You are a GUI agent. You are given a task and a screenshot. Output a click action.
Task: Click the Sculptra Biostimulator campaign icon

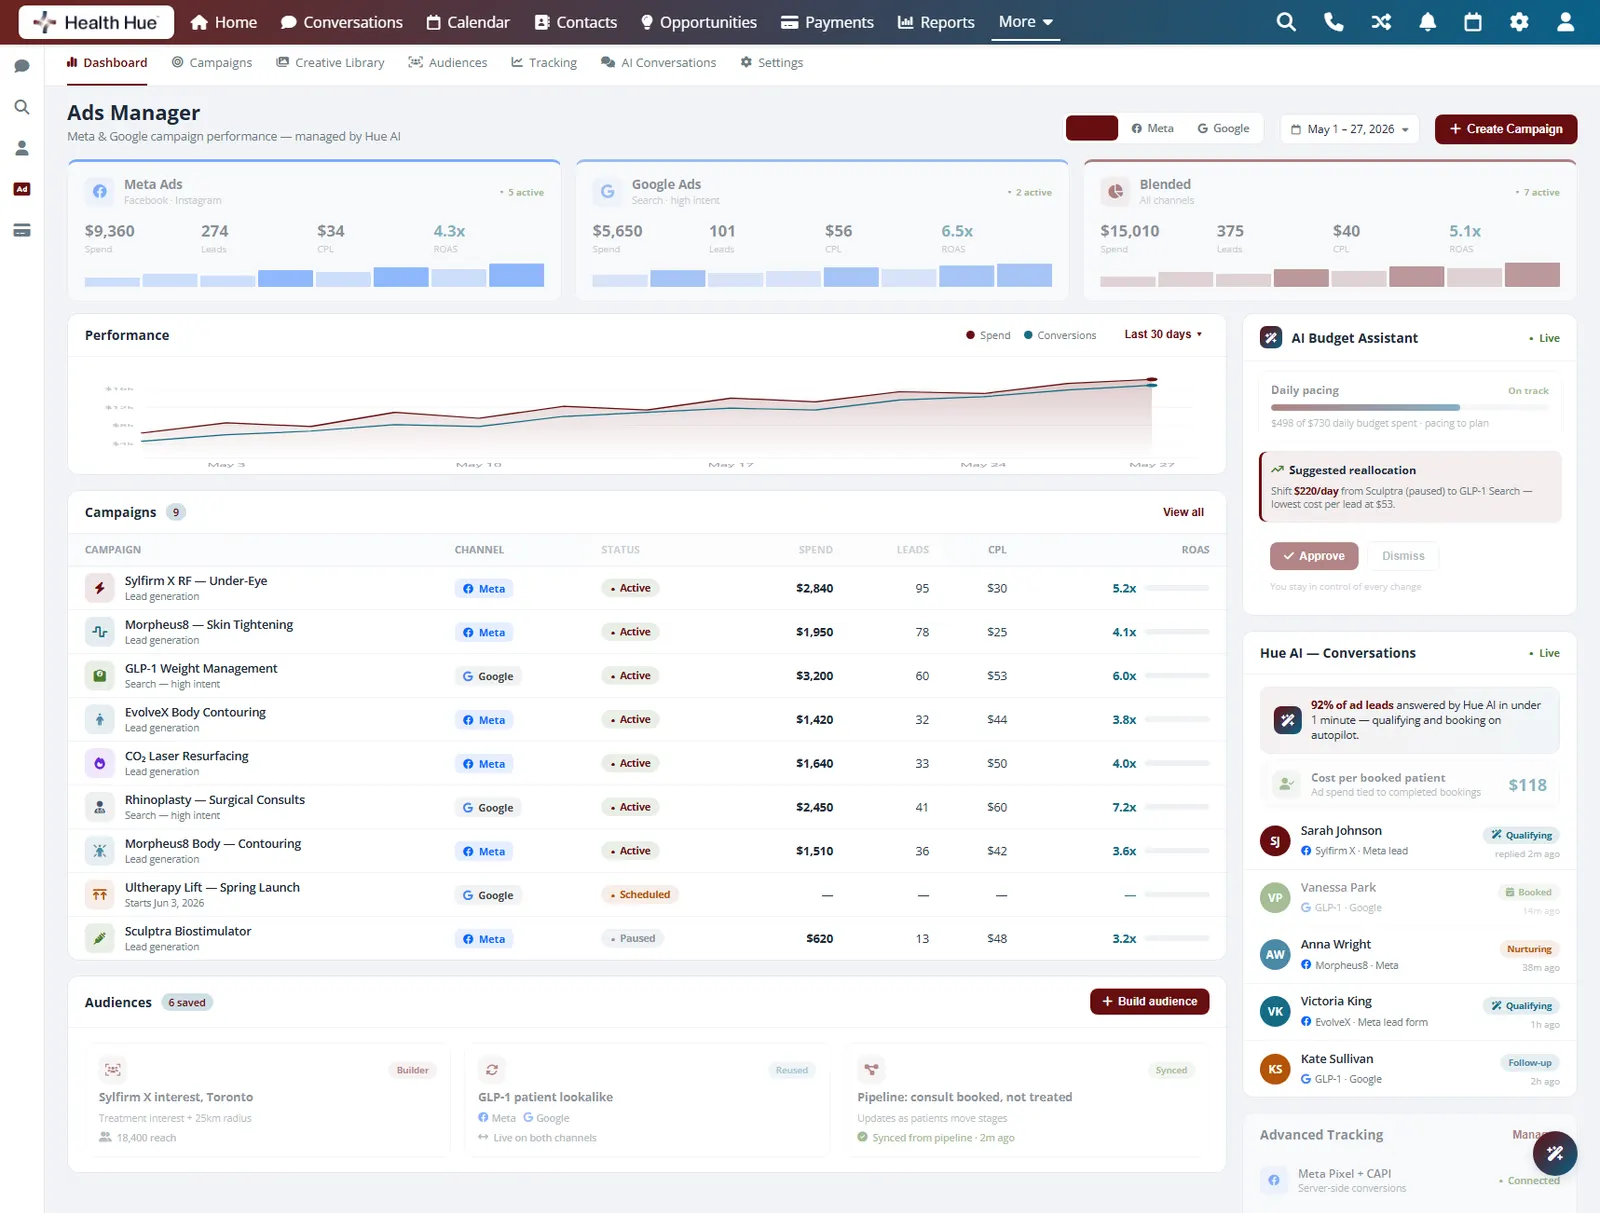coord(100,938)
